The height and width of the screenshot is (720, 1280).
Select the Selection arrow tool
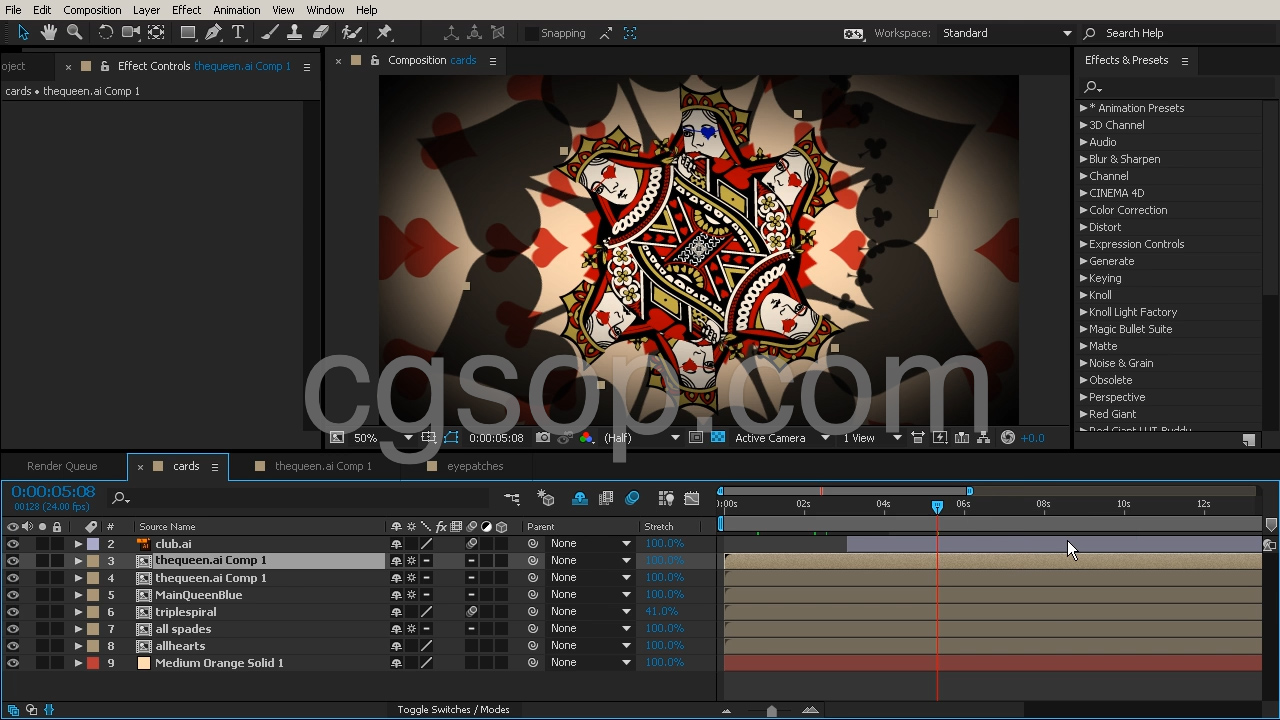tap(24, 33)
